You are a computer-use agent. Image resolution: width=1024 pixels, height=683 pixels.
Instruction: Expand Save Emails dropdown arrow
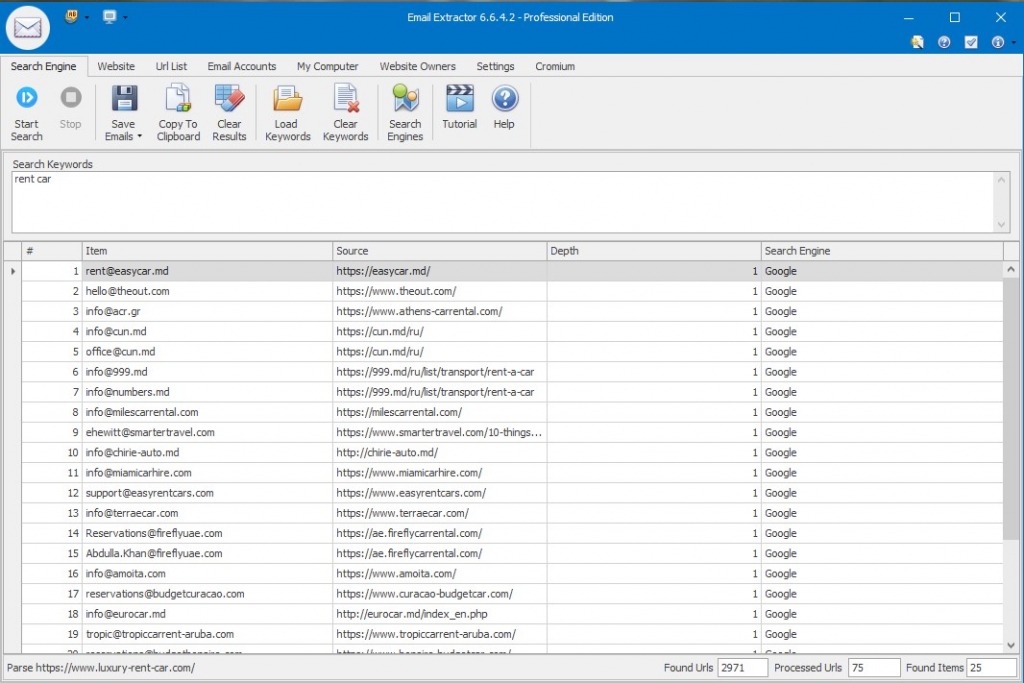click(139, 136)
